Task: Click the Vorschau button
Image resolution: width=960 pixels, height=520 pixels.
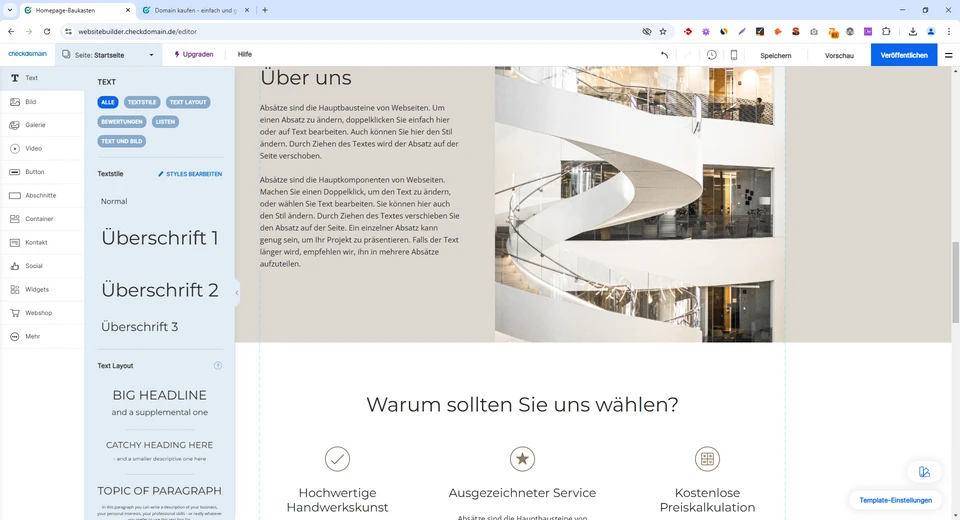Action: pos(839,55)
